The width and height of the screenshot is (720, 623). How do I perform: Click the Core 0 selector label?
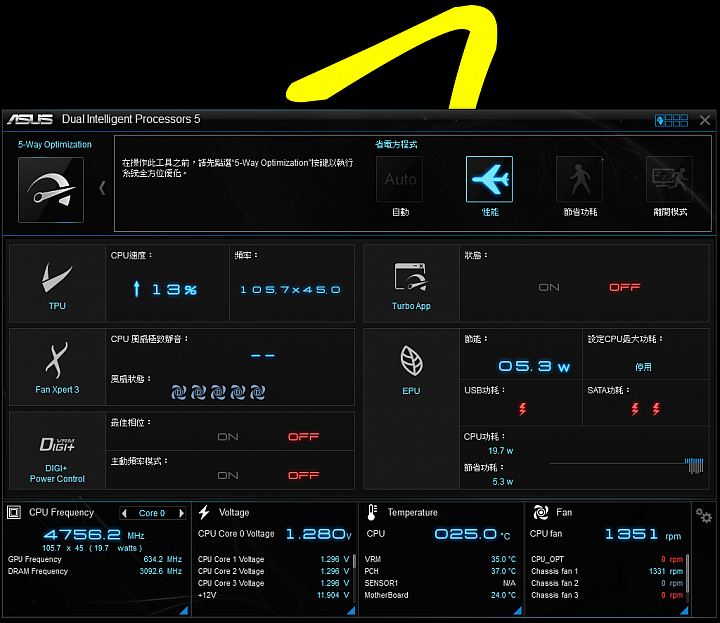[152, 513]
